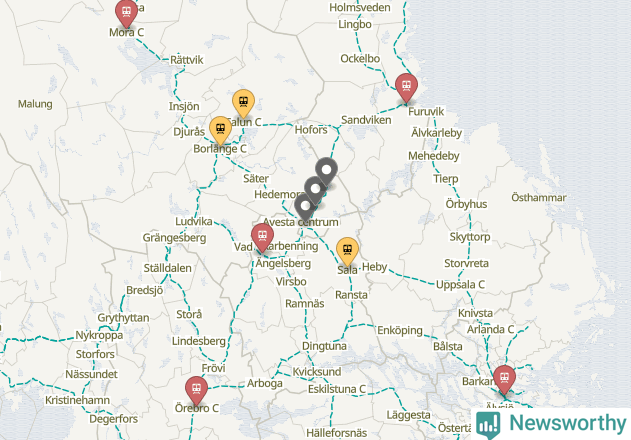Click the Kristinehamn station label
Image resolution: width=631 pixels, height=440 pixels.
(x=77, y=400)
